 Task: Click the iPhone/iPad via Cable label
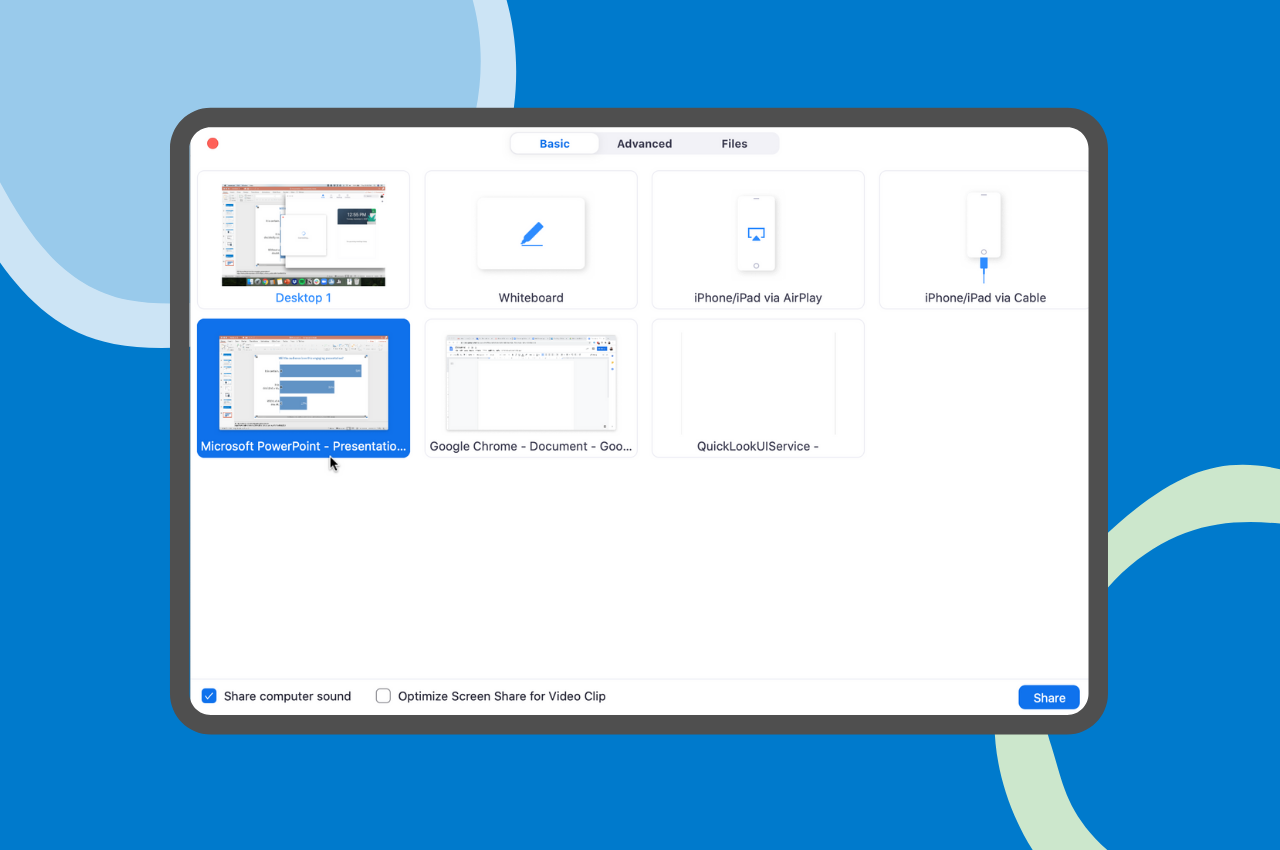pyautogui.click(x=985, y=298)
